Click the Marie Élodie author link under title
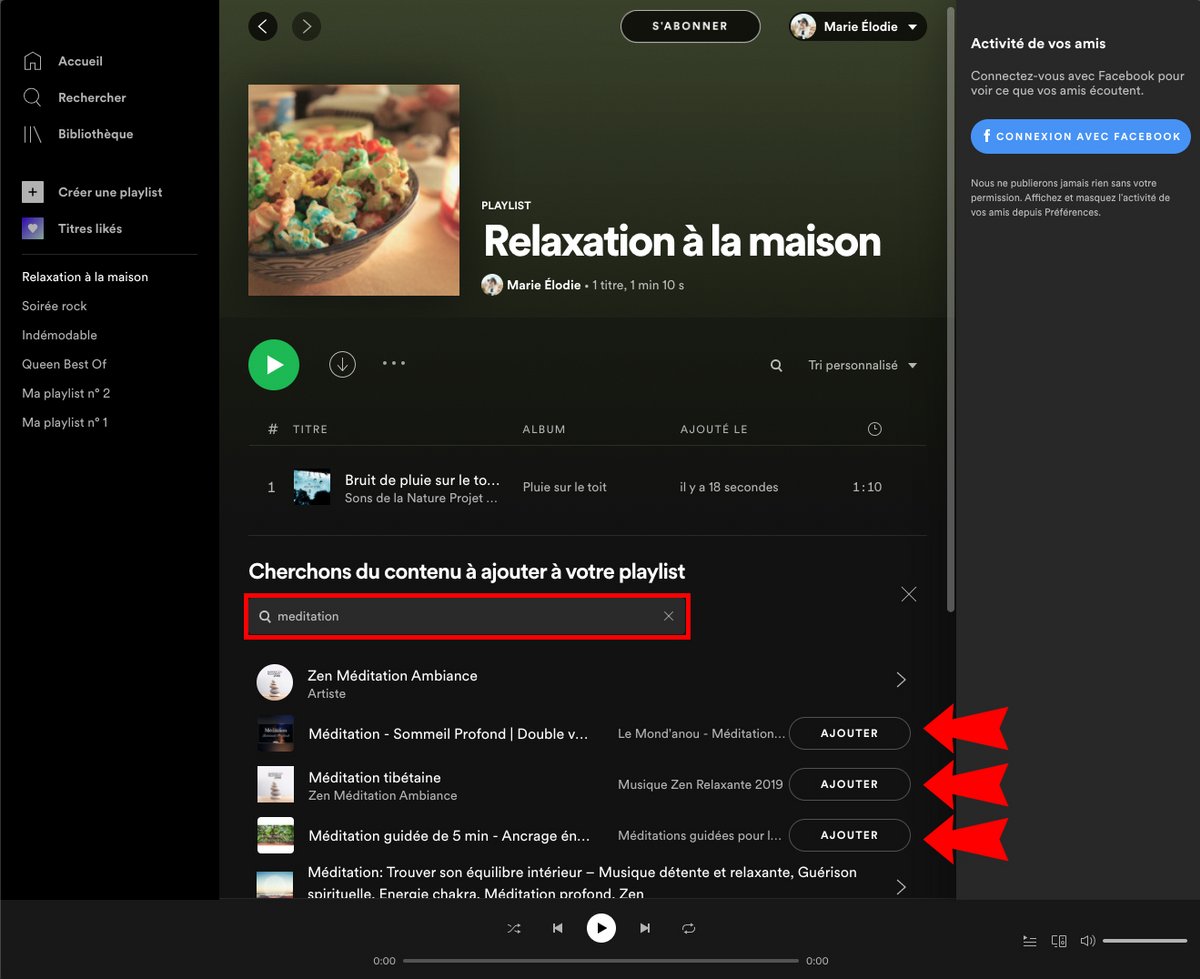Viewport: 1200px width, 979px height. tap(543, 285)
